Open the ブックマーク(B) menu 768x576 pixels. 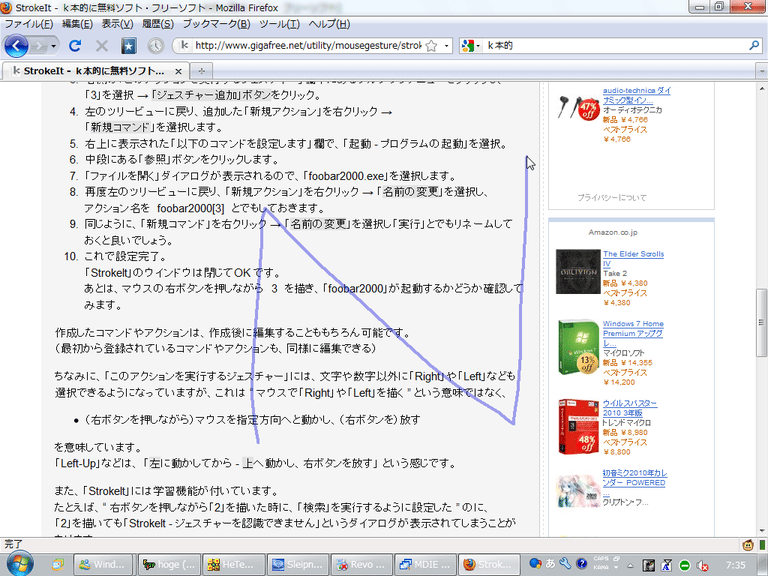tap(216, 24)
